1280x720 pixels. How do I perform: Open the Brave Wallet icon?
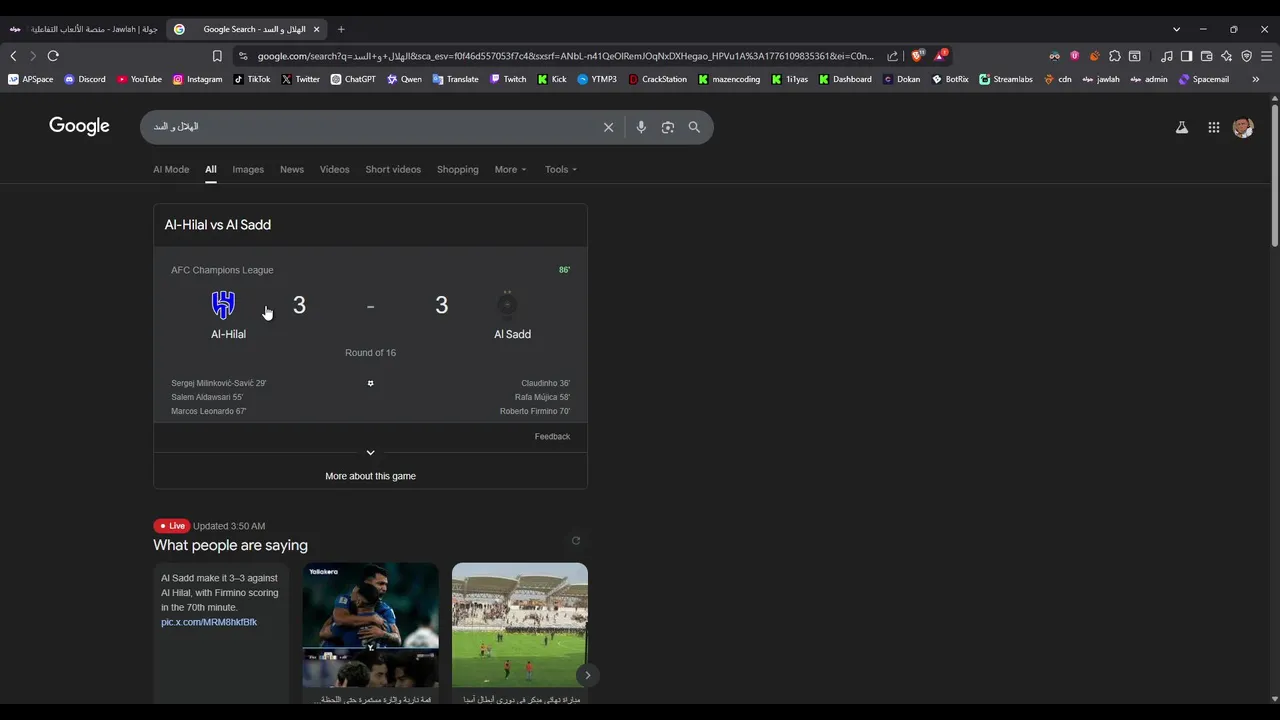click(x=1206, y=56)
